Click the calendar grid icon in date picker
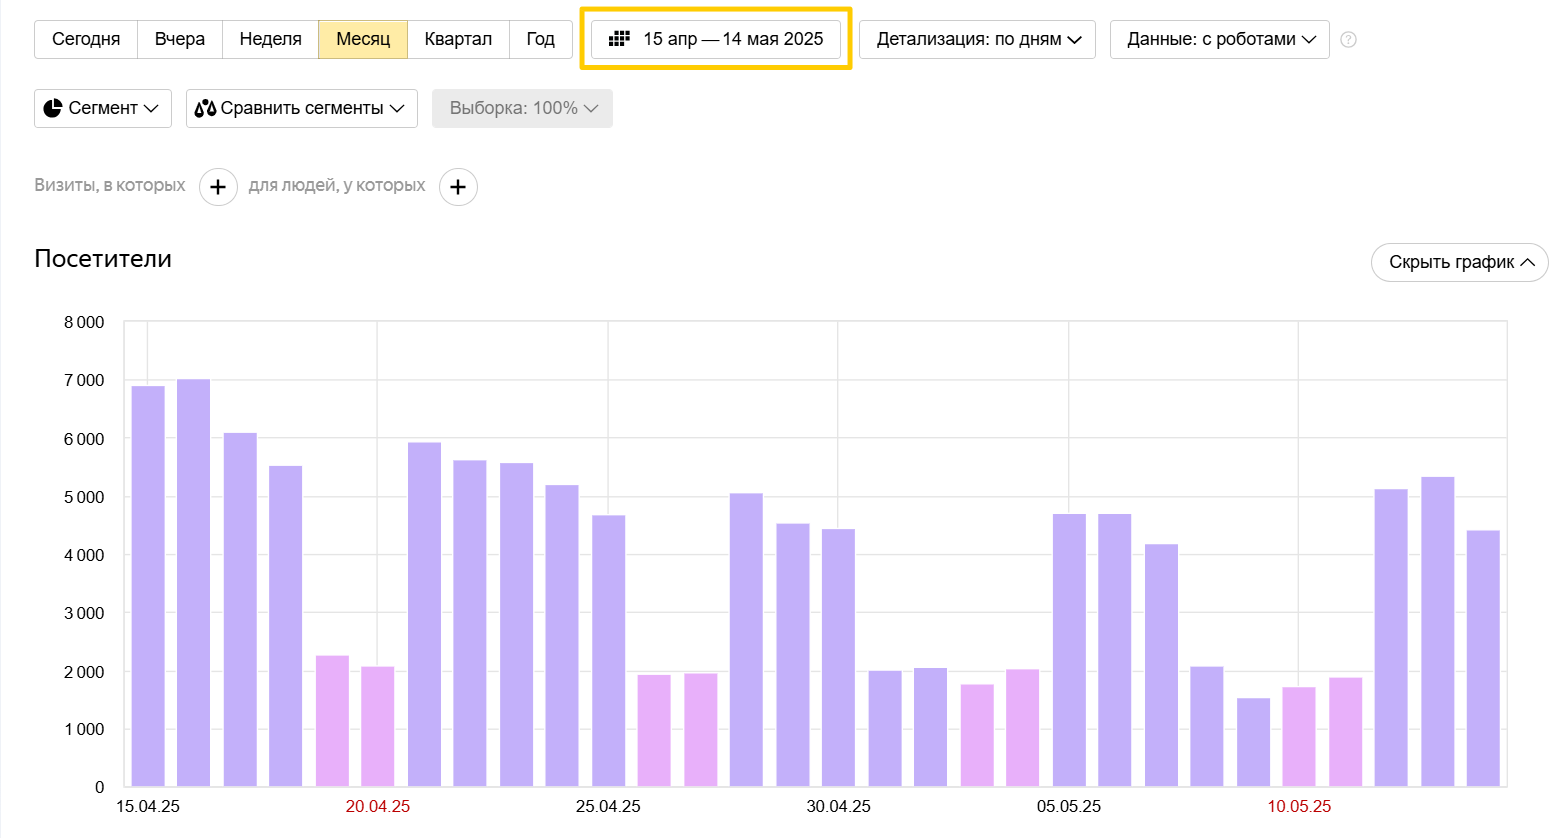The image size is (1559, 838). coord(619,39)
